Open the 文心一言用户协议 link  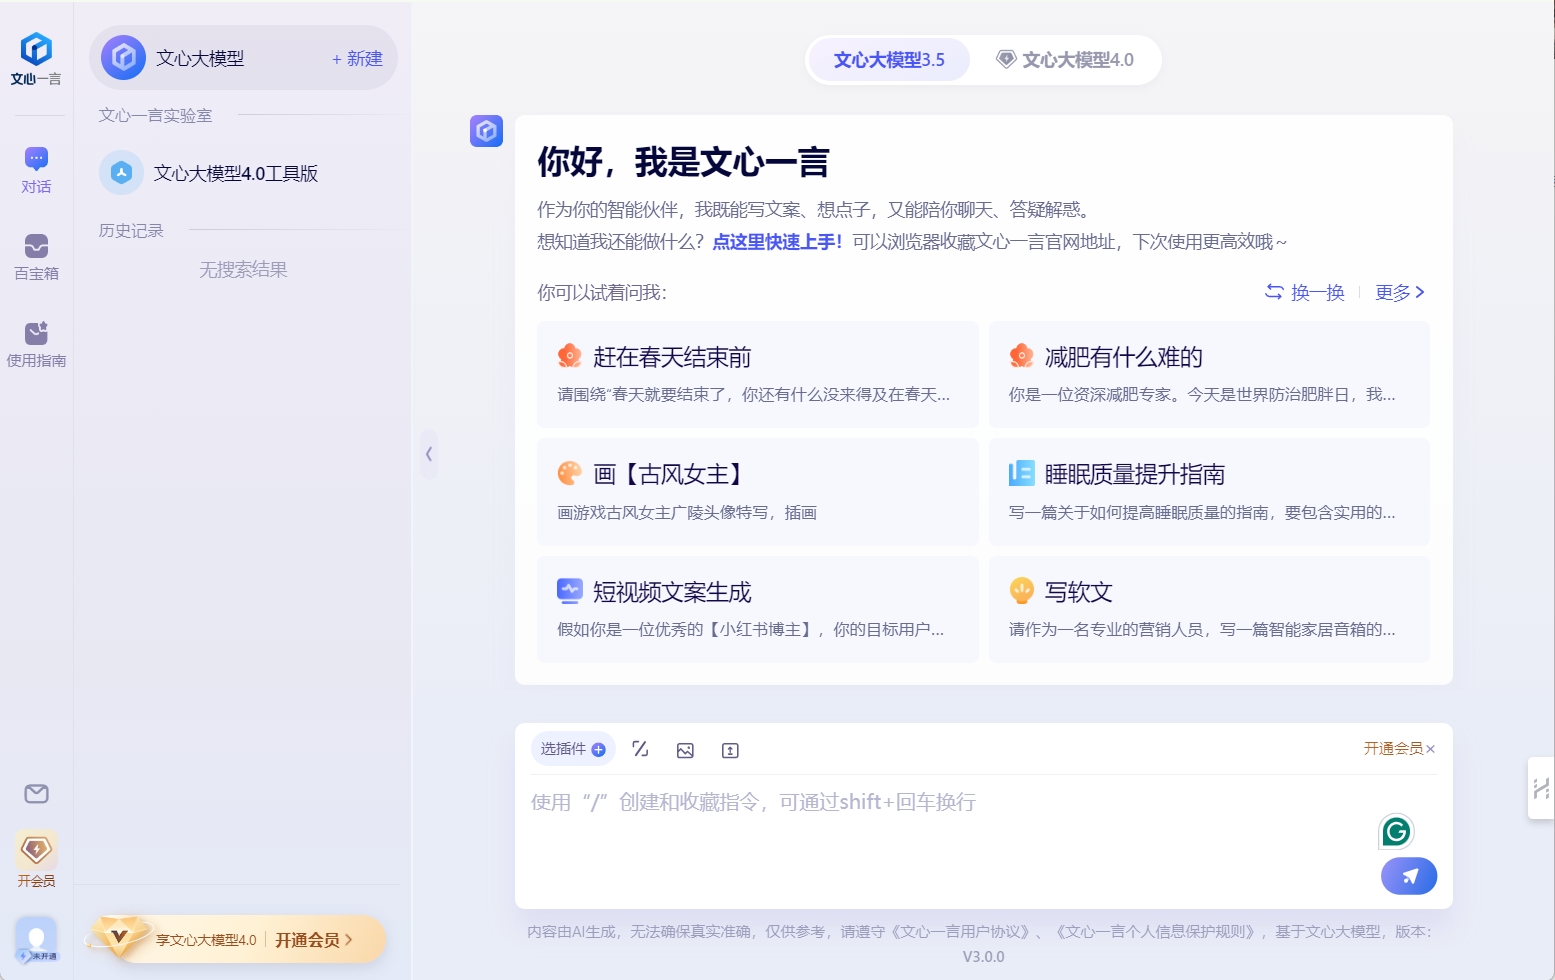tap(960, 932)
